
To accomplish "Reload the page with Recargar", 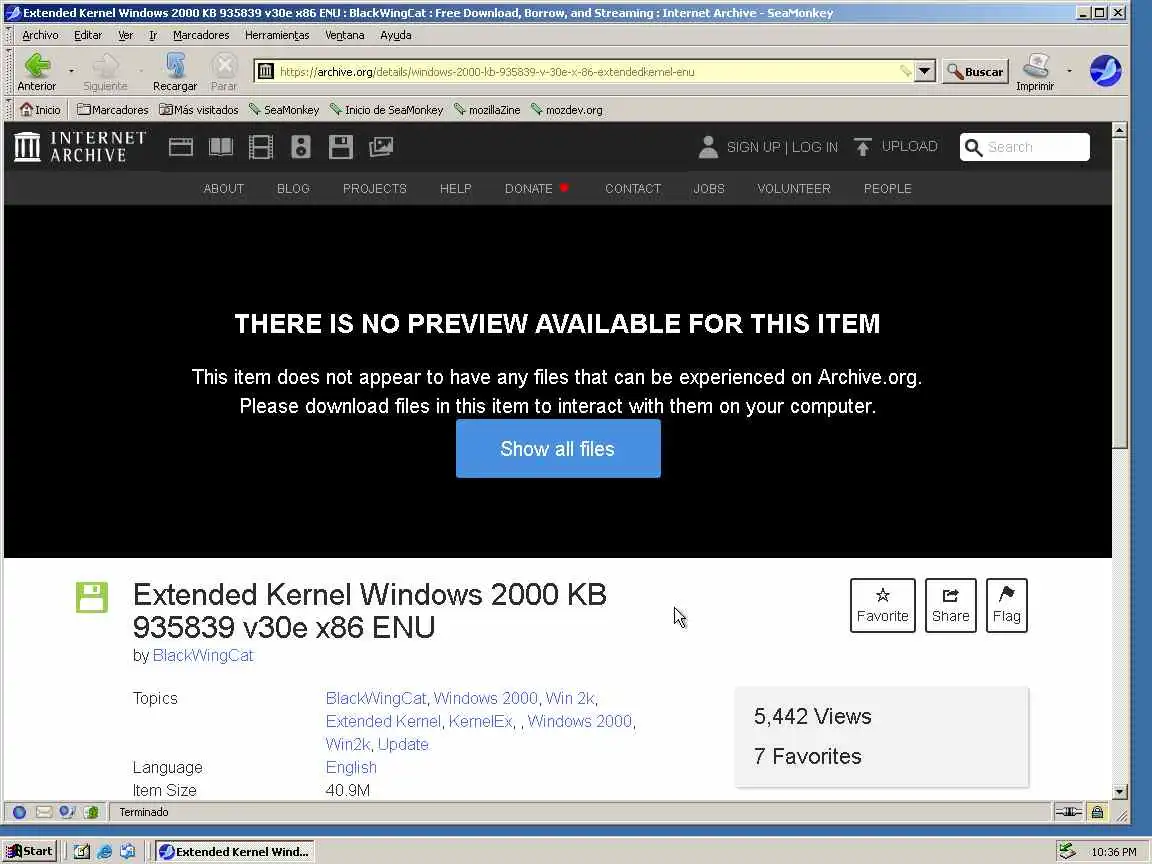I will click(175, 72).
